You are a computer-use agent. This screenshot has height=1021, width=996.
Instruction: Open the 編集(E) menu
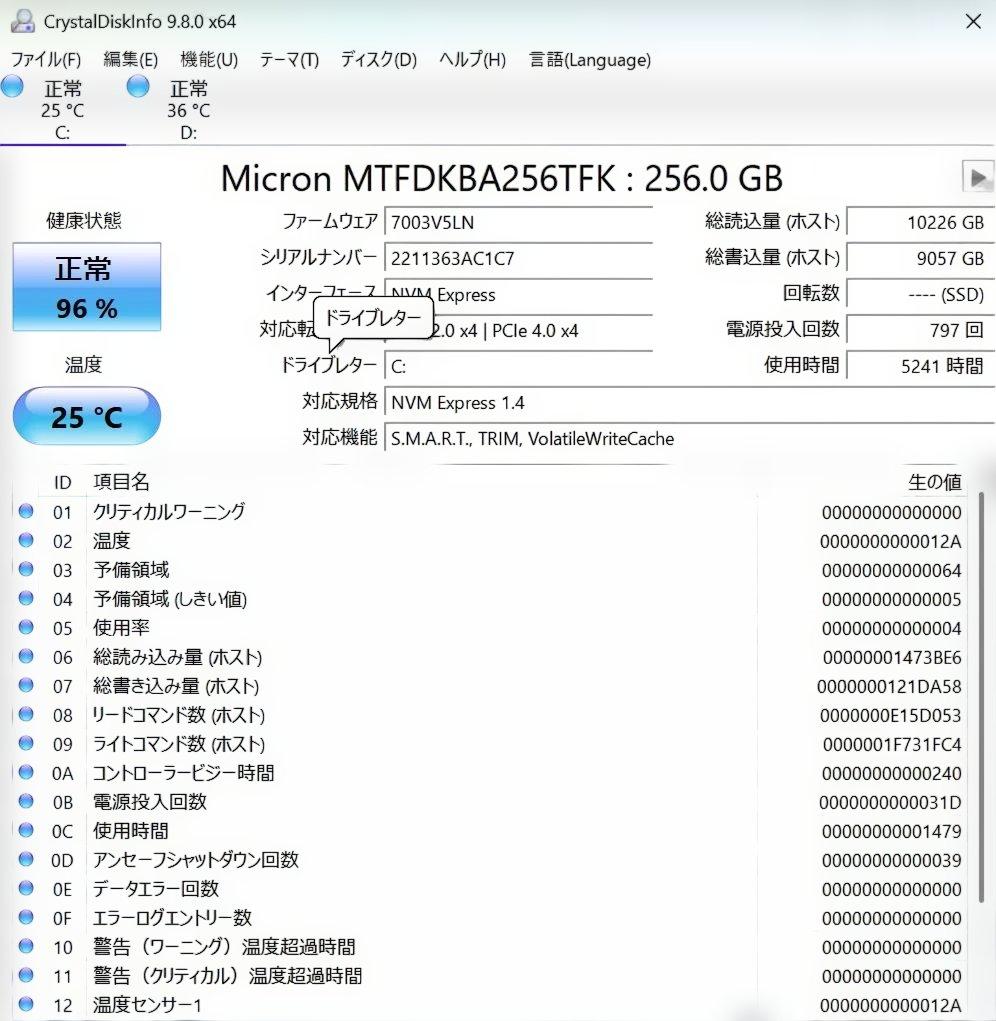[x=130, y=59]
